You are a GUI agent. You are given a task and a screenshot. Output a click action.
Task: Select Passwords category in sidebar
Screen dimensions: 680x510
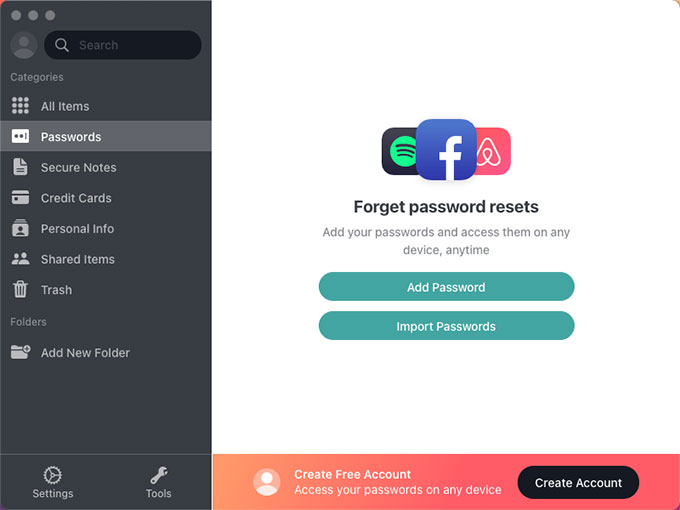coord(71,137)
